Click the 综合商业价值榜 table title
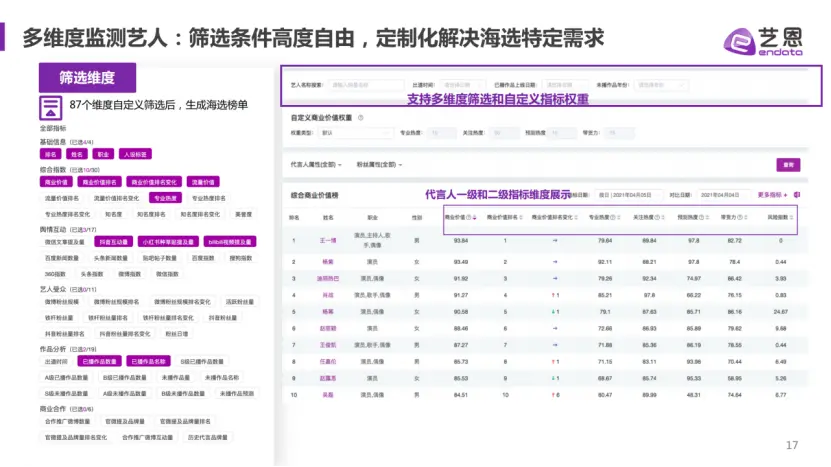Viewport: 831px width, 467px height. pos(314,196)
